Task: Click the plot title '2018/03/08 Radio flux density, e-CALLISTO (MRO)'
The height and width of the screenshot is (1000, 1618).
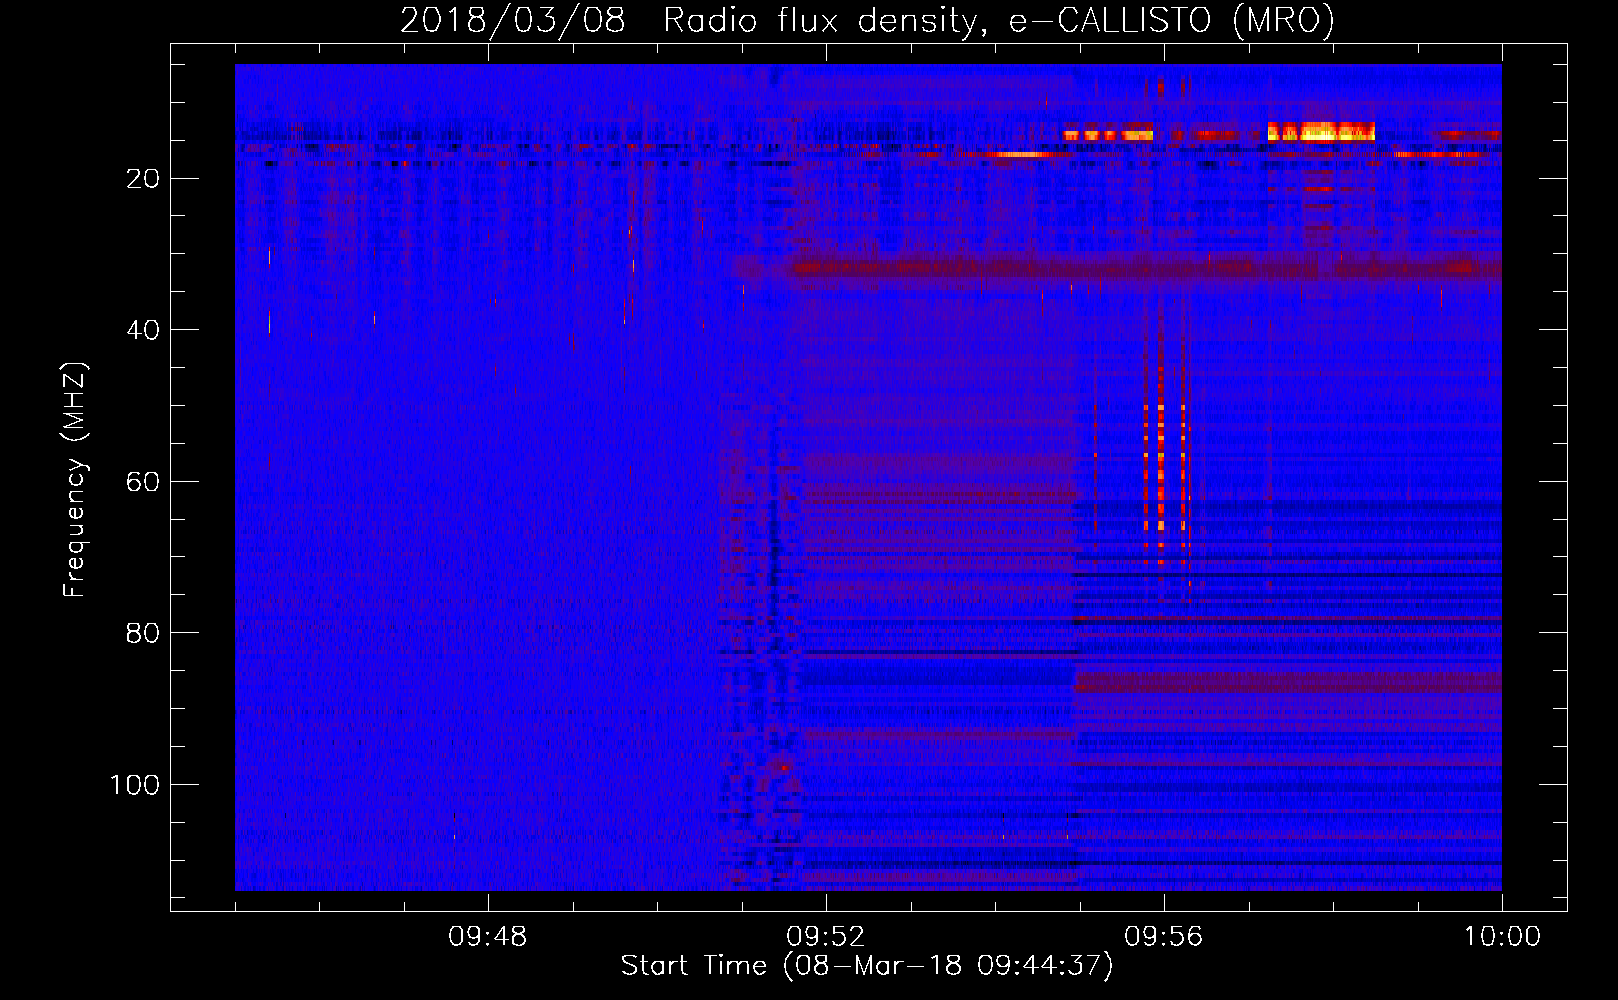Action: tap(867, 20)
